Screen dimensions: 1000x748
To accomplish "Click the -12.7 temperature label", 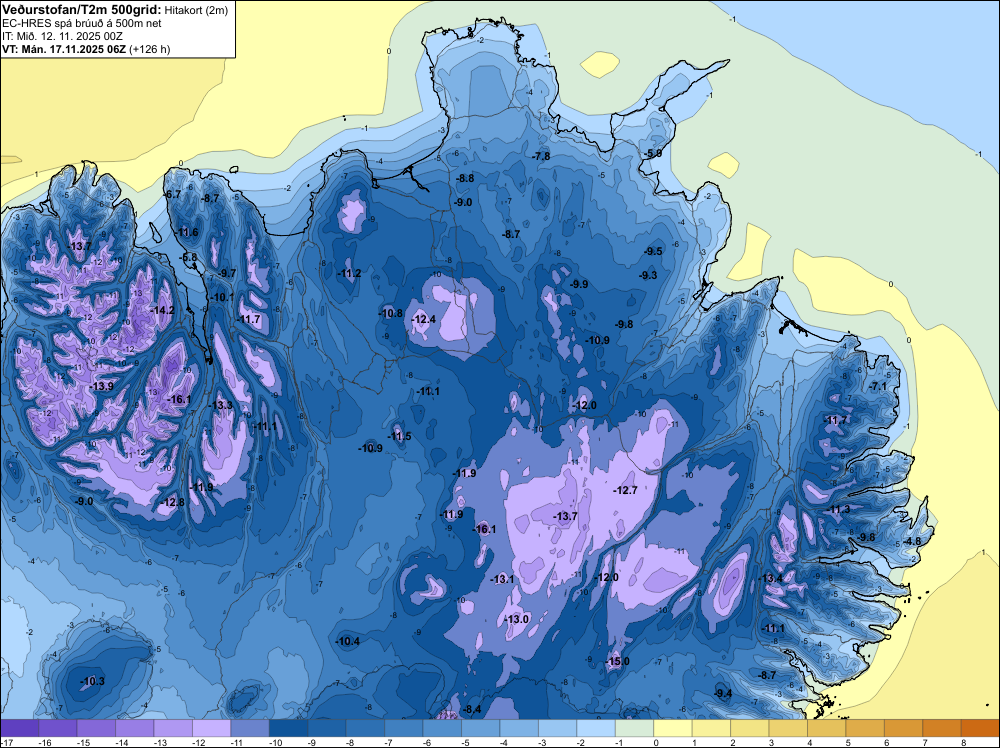I will point(625,490).
